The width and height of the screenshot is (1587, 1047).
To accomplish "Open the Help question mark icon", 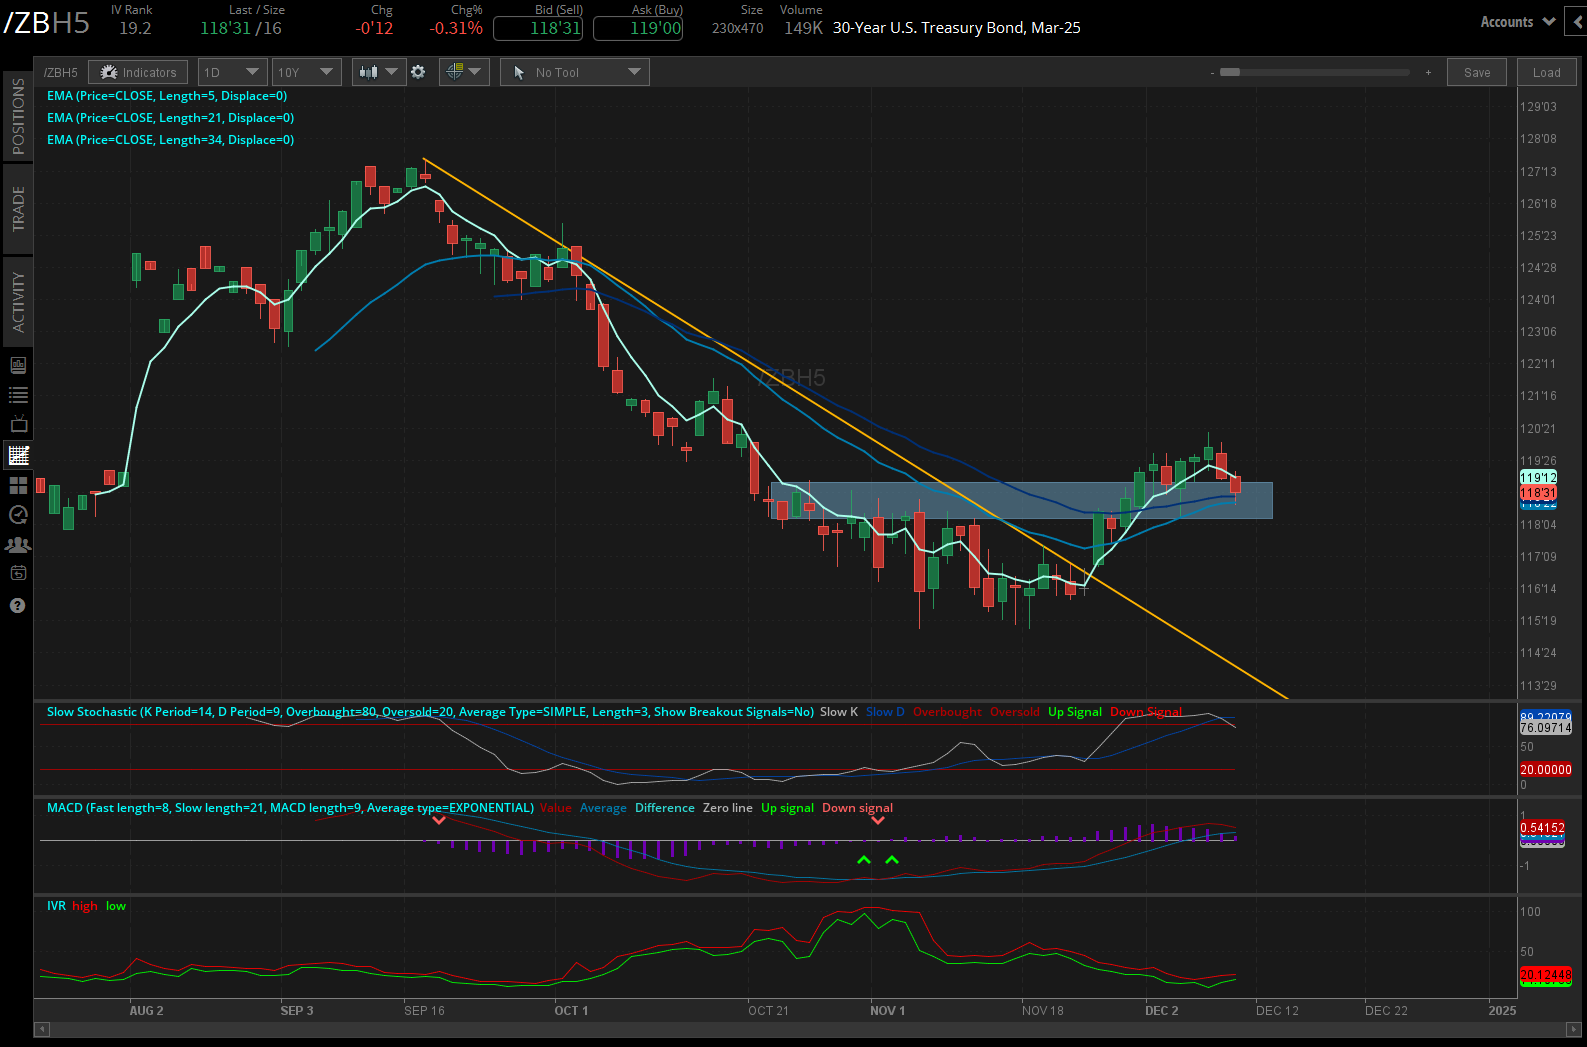I will [x=17, y=606].
